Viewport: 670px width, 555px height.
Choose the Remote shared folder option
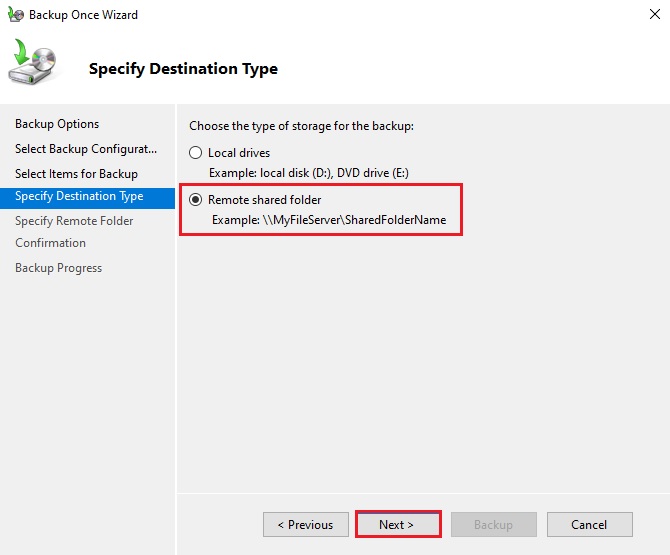196,200
